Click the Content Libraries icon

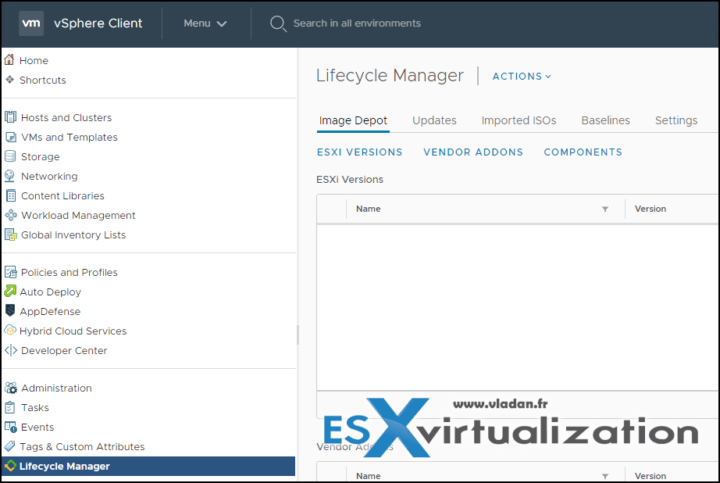click(x=11, y=196)
